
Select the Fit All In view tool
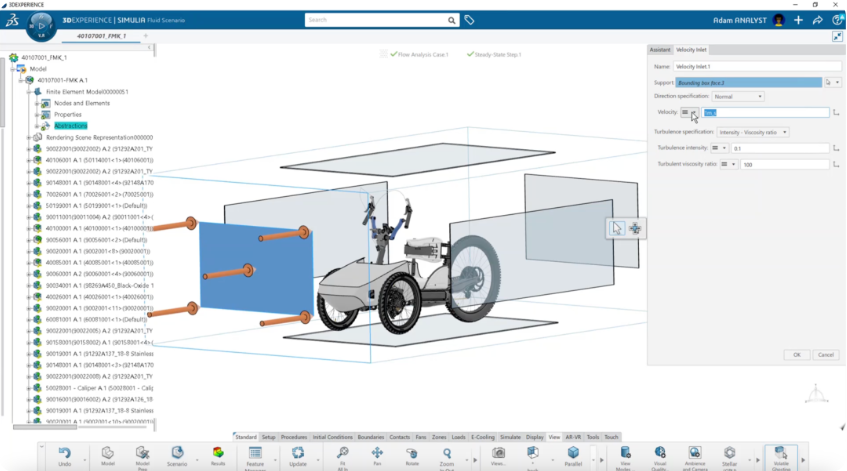pos(342,453)
